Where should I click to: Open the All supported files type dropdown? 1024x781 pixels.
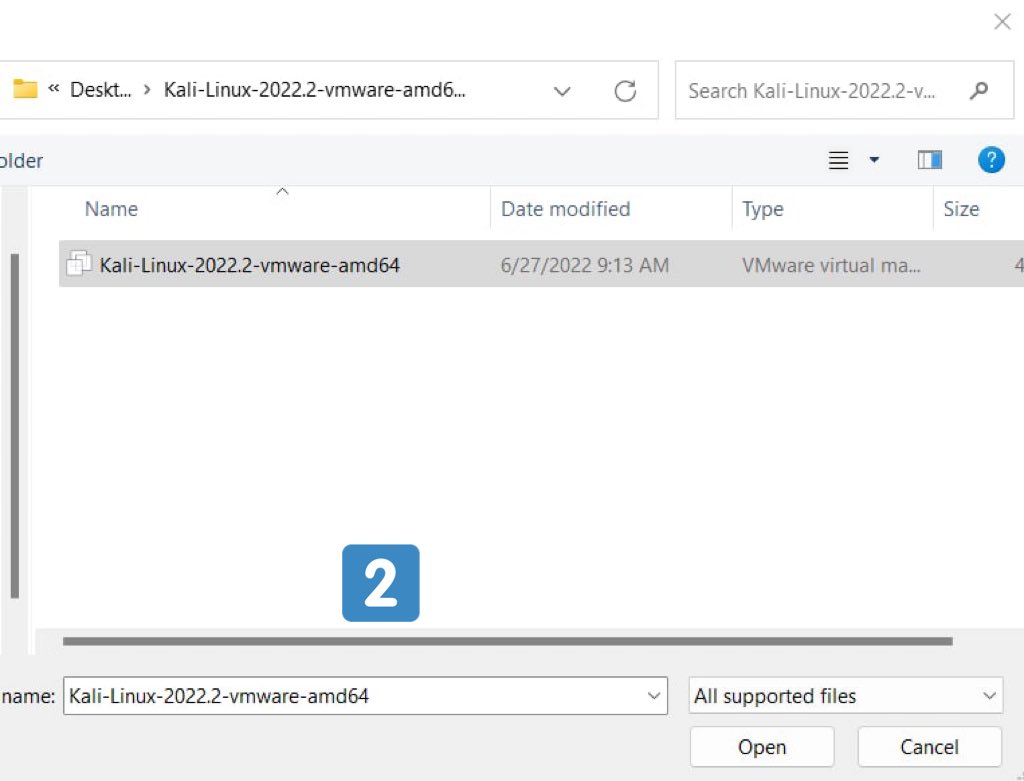[x=846, y=695]
